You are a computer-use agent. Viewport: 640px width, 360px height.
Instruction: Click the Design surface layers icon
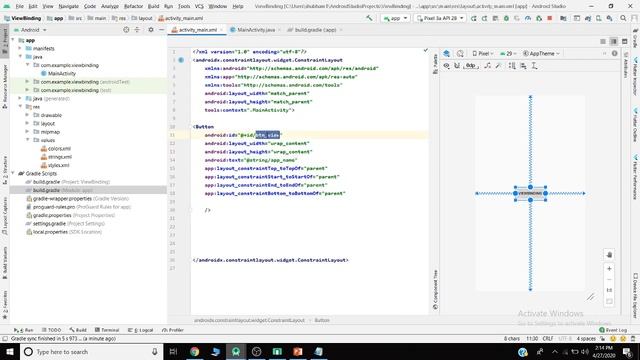click(447, 53)
